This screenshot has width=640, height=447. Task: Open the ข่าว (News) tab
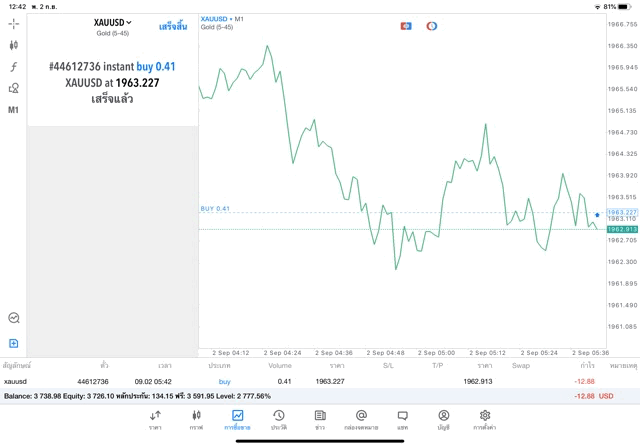point(319,419)
